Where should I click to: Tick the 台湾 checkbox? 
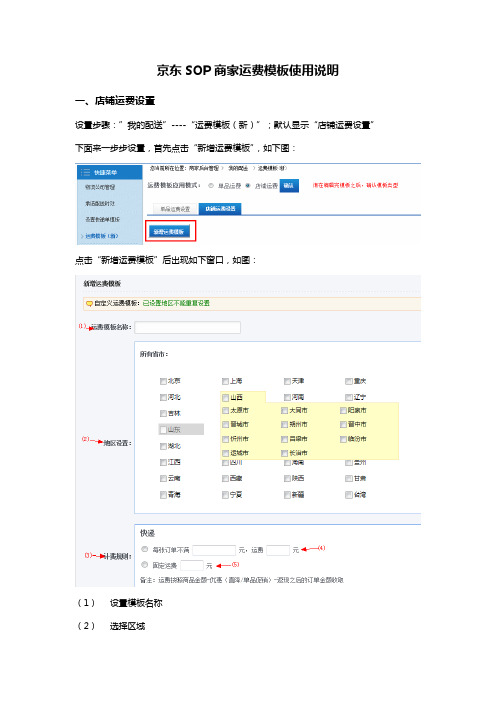(x=349, y=495)
